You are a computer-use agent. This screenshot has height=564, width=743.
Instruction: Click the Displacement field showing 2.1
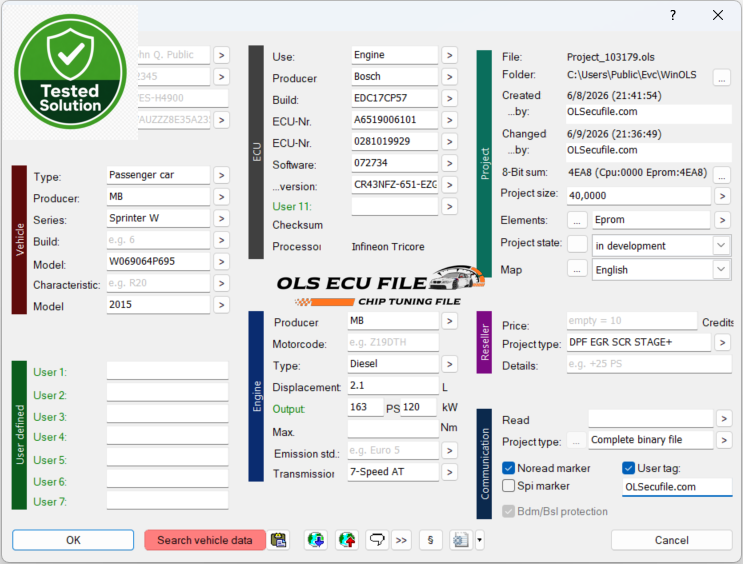393,386
